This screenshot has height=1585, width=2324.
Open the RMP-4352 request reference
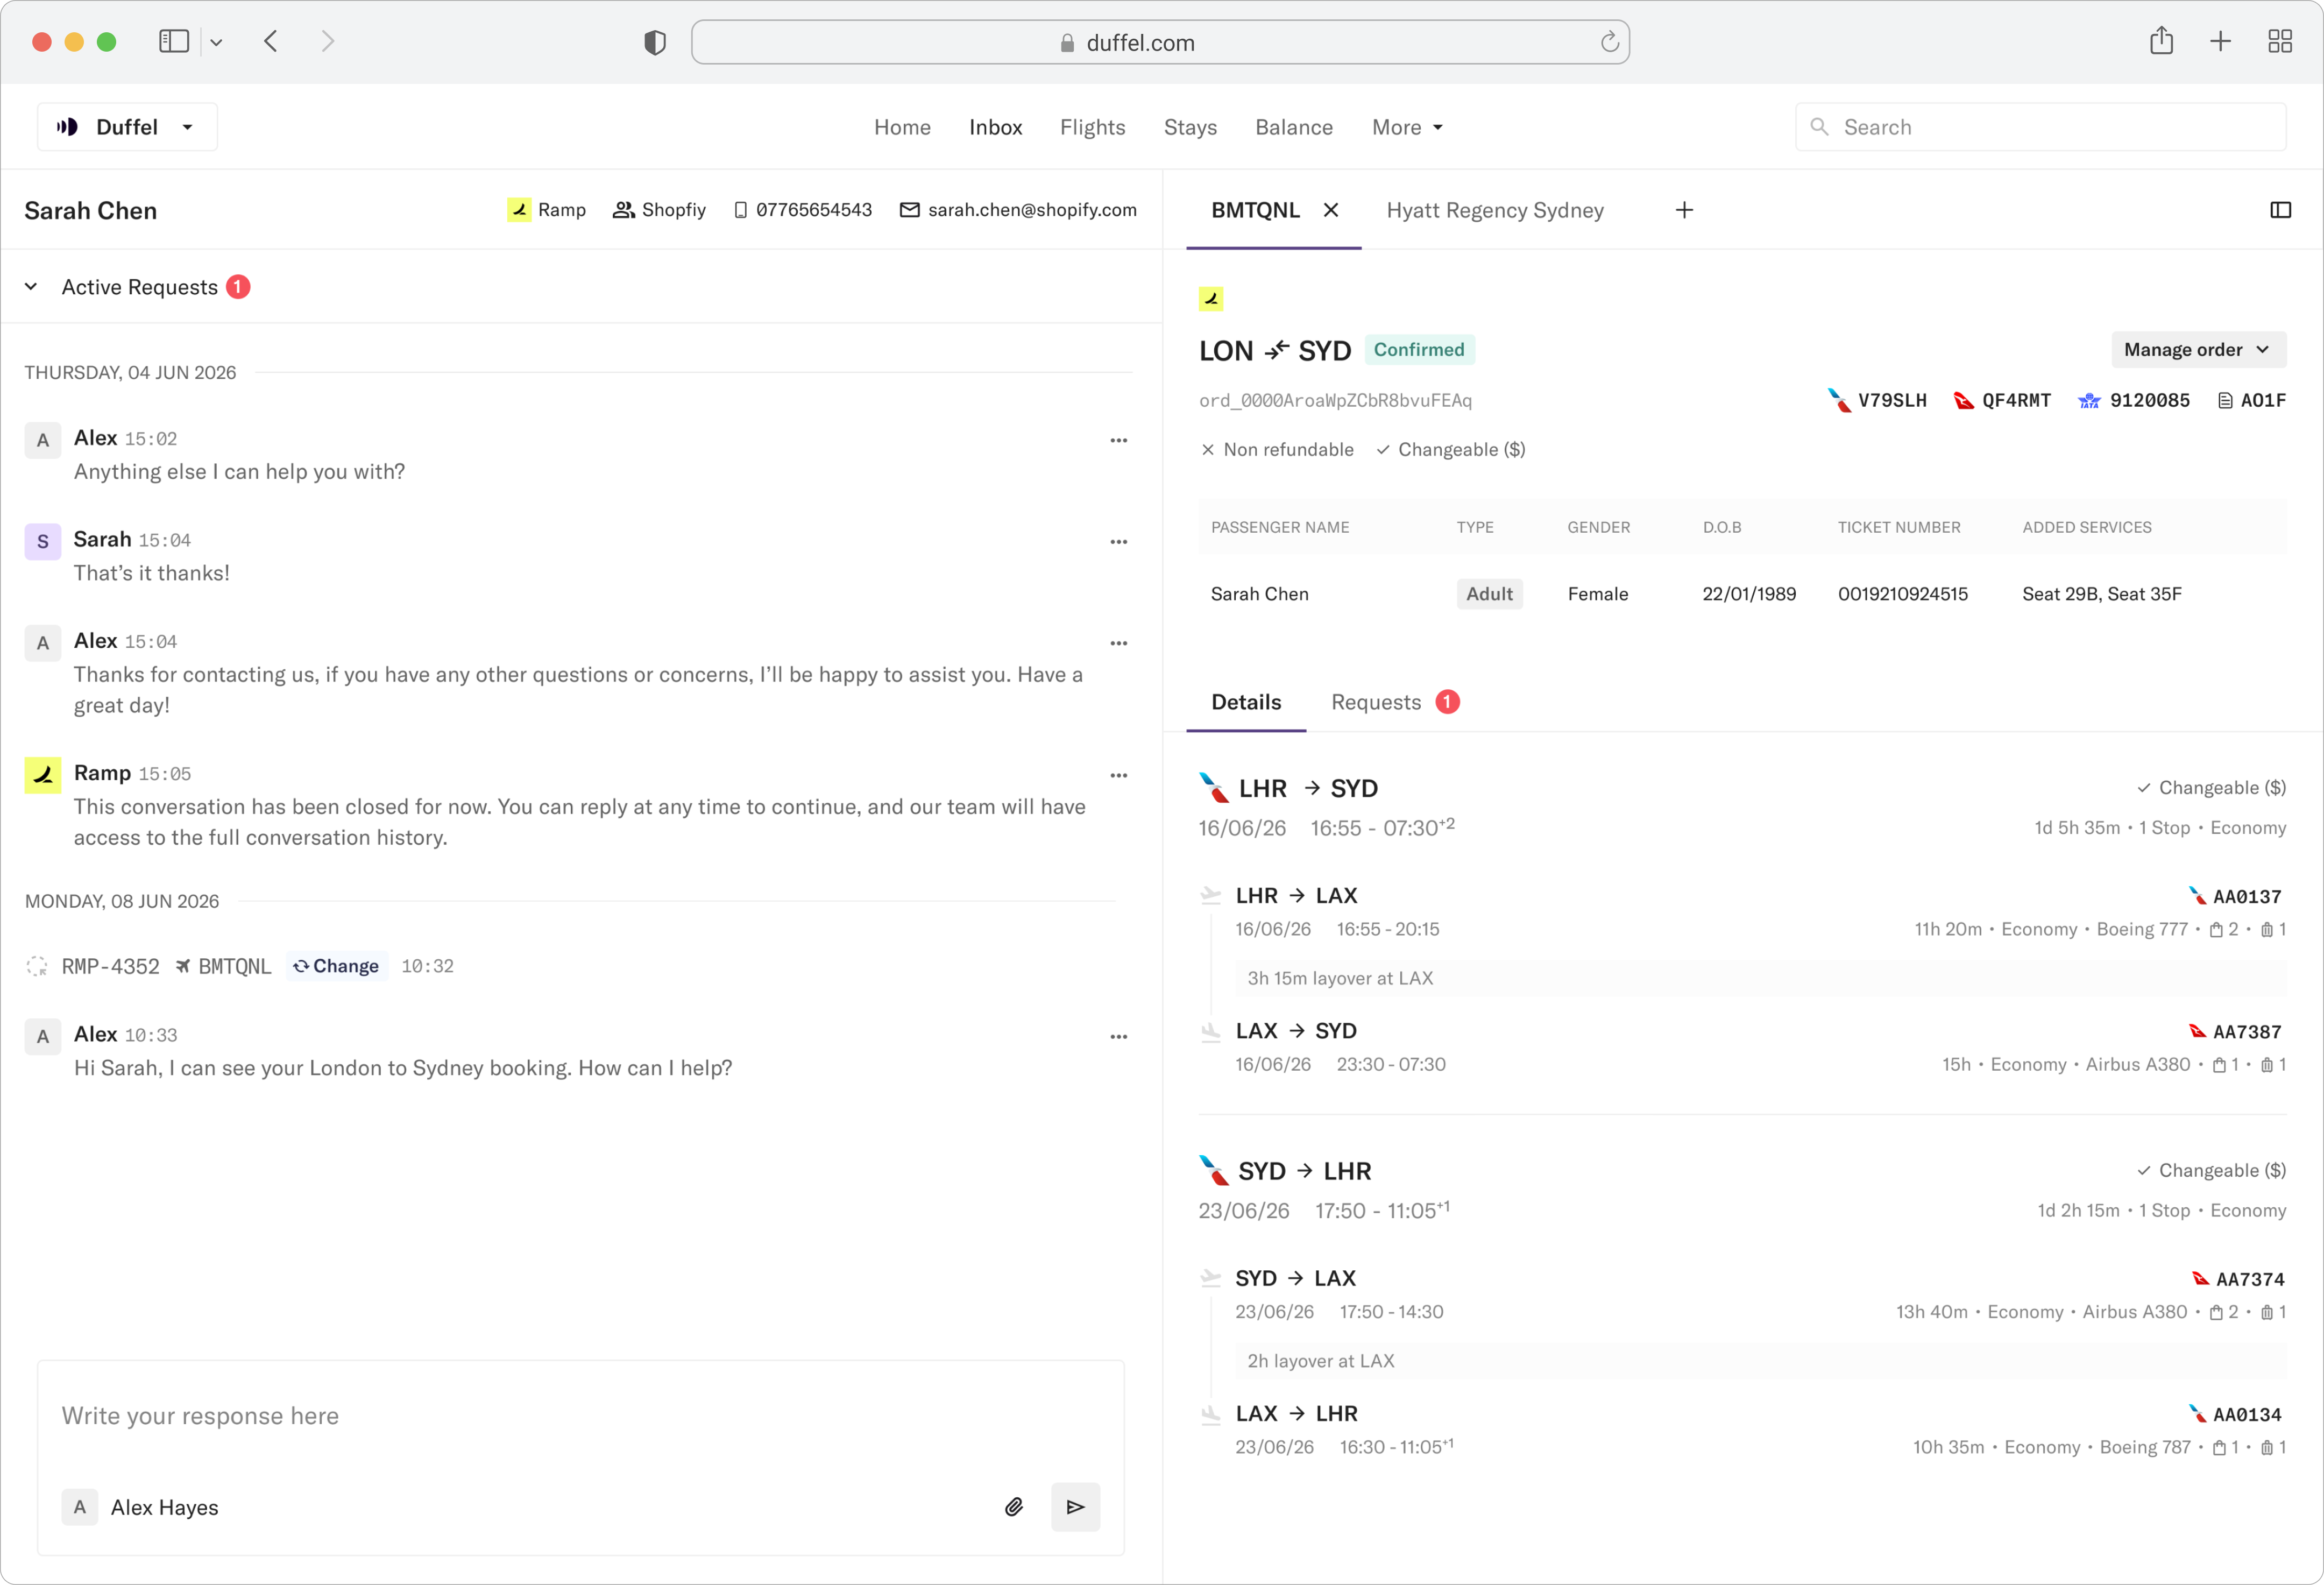point(110,966)
